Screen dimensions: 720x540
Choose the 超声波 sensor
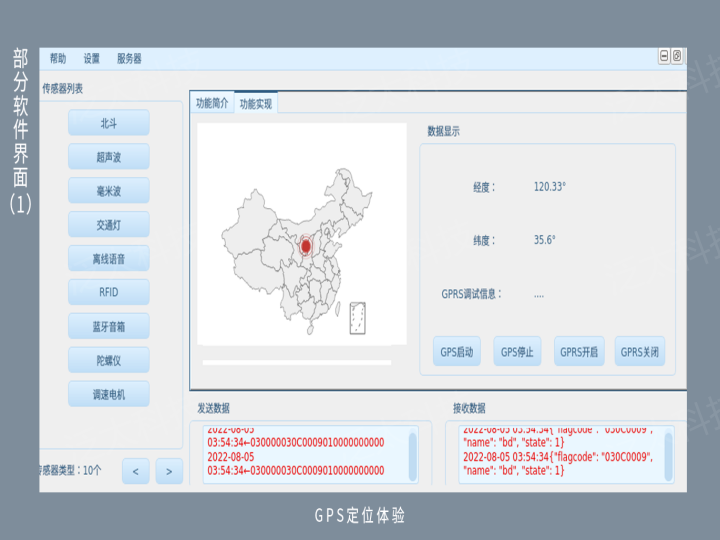coord(109,157)
